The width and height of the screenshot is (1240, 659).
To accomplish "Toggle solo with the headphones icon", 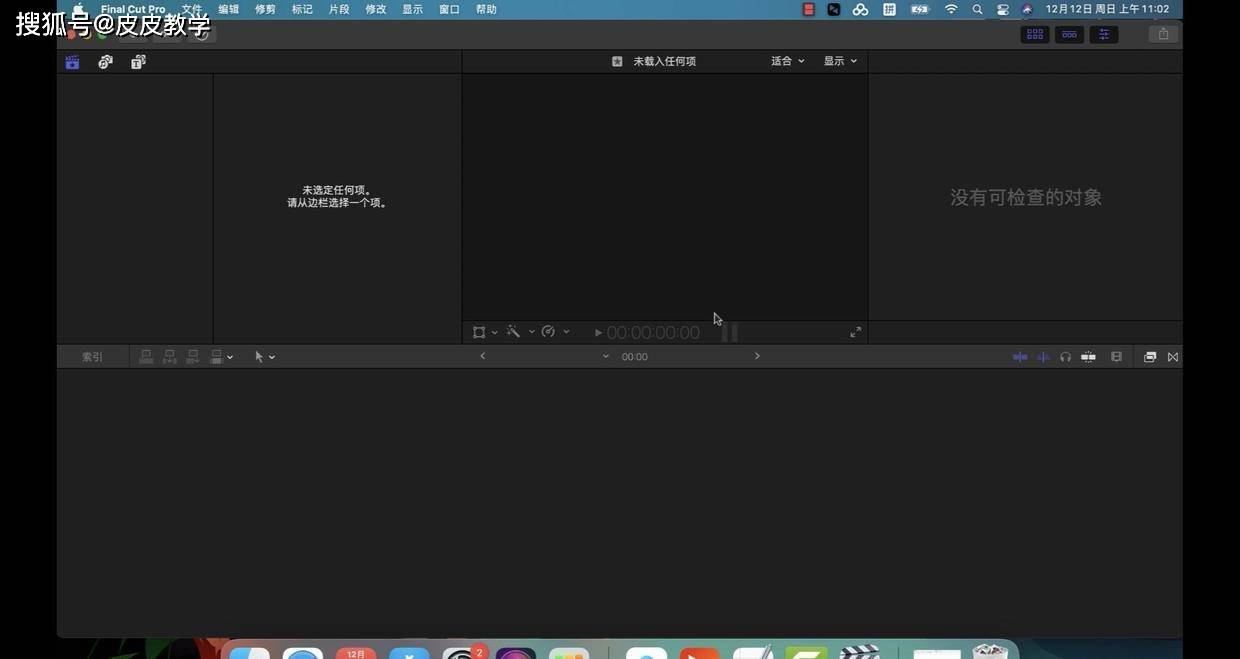I will 1065,356.
